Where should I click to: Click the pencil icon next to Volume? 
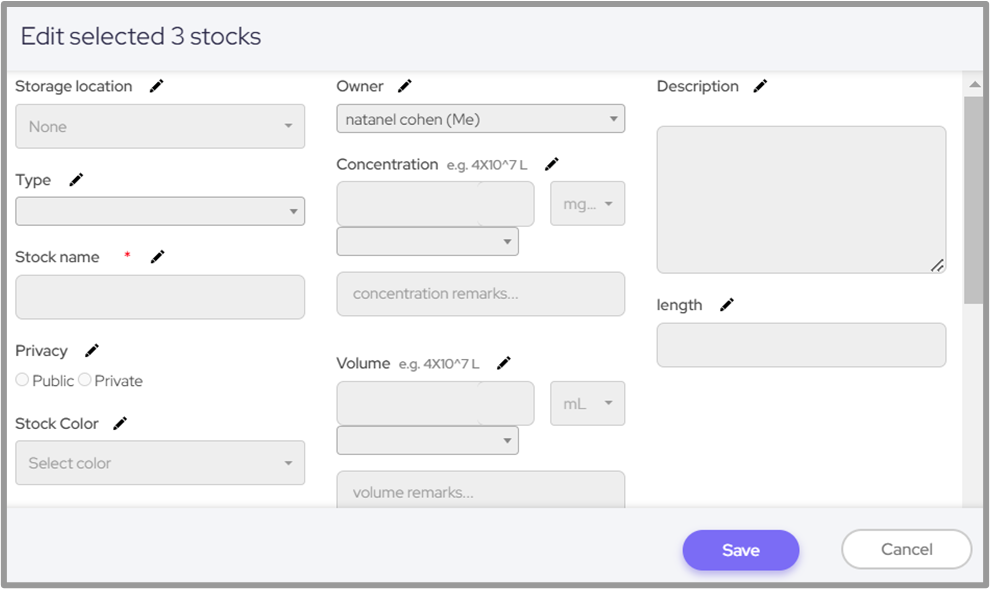coord(504,363)
